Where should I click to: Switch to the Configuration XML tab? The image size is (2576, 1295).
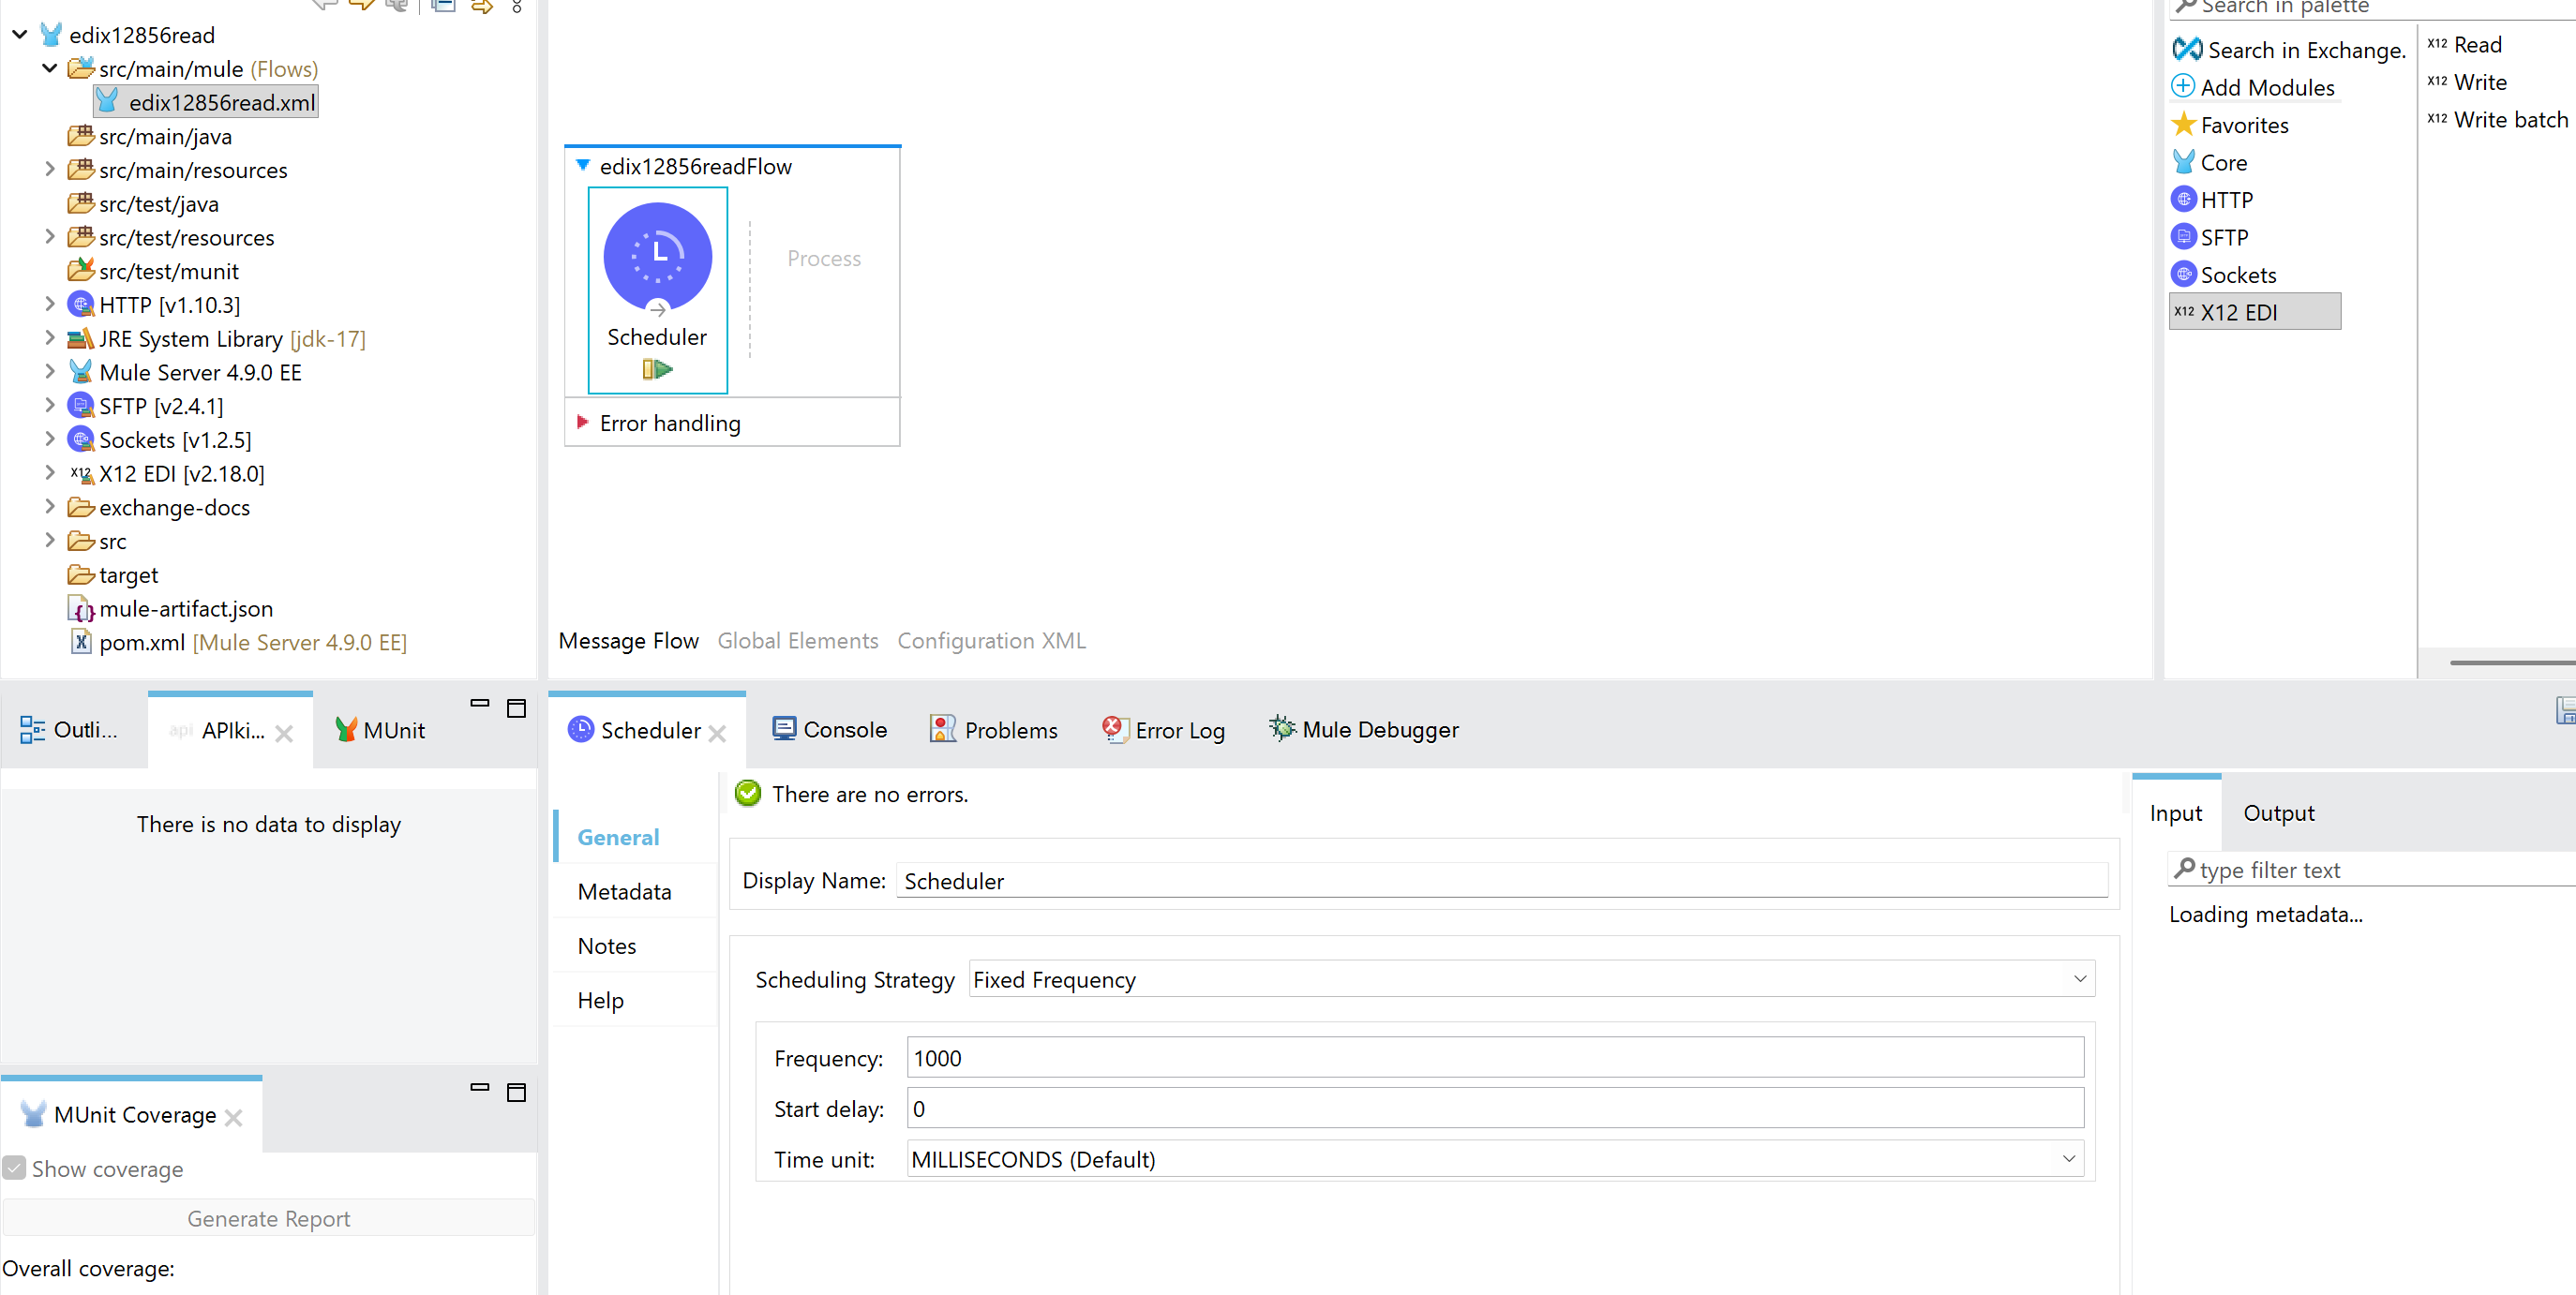coord(991,641)
